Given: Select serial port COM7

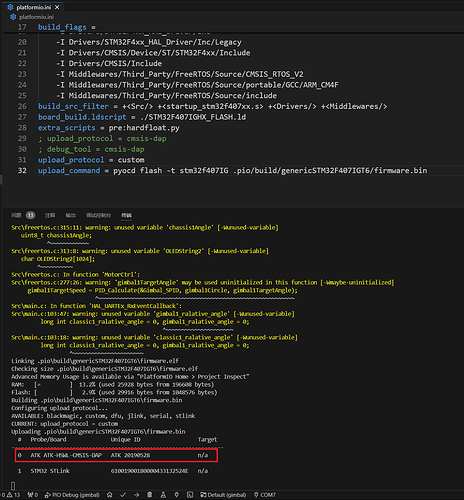Looking at the screenshot, I should [265, 495].
